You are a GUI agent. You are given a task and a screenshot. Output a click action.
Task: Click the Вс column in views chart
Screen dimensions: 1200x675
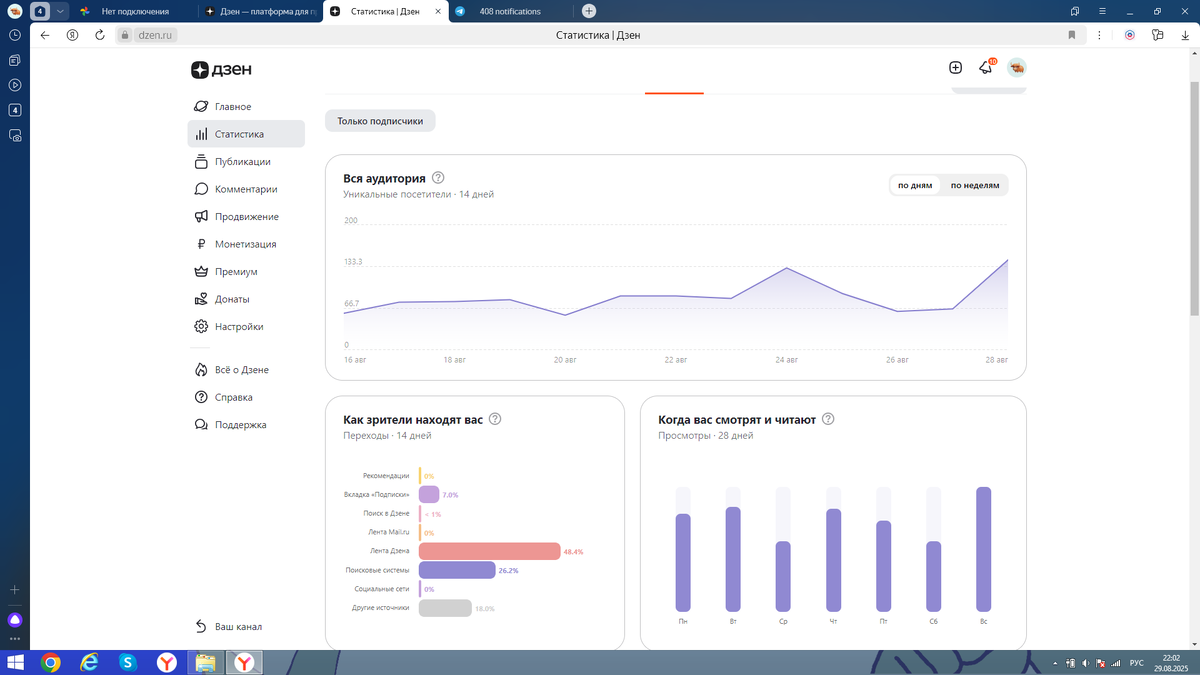click(x=983, y=549)
